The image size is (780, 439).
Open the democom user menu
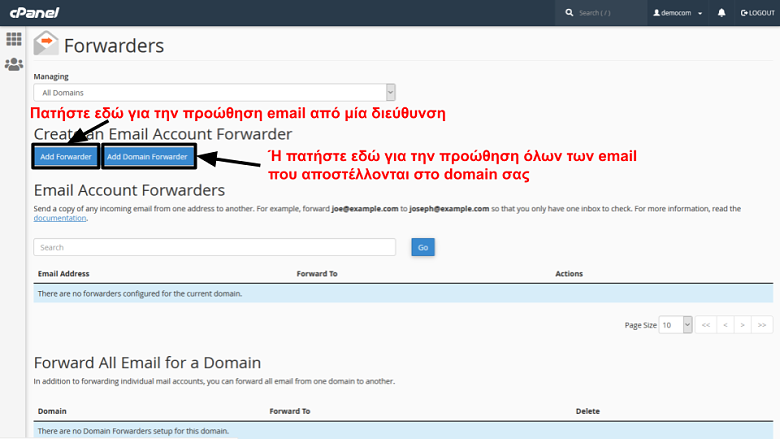point(678,13)
